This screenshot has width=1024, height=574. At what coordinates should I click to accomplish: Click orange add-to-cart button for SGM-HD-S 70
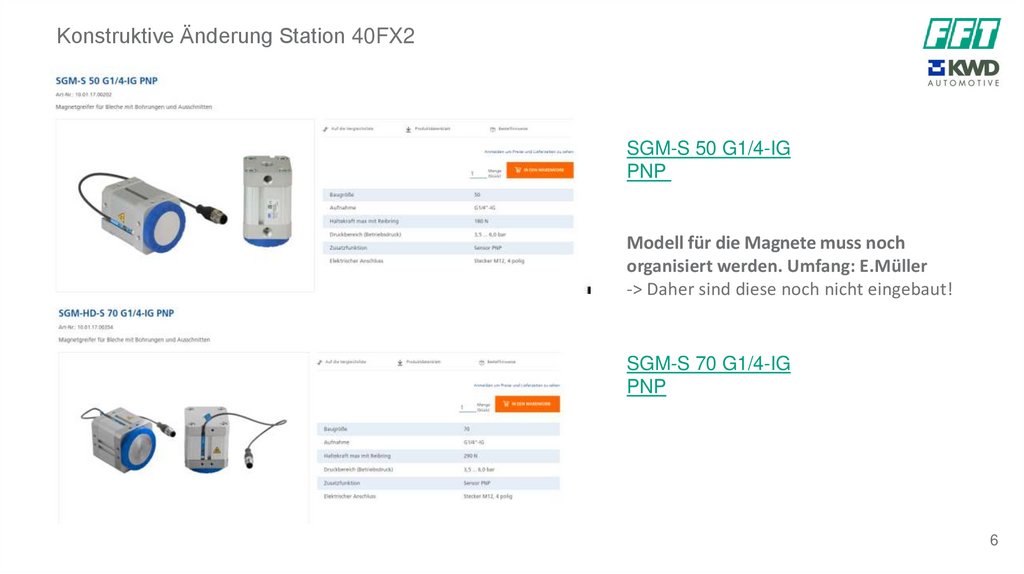[527, 404]
